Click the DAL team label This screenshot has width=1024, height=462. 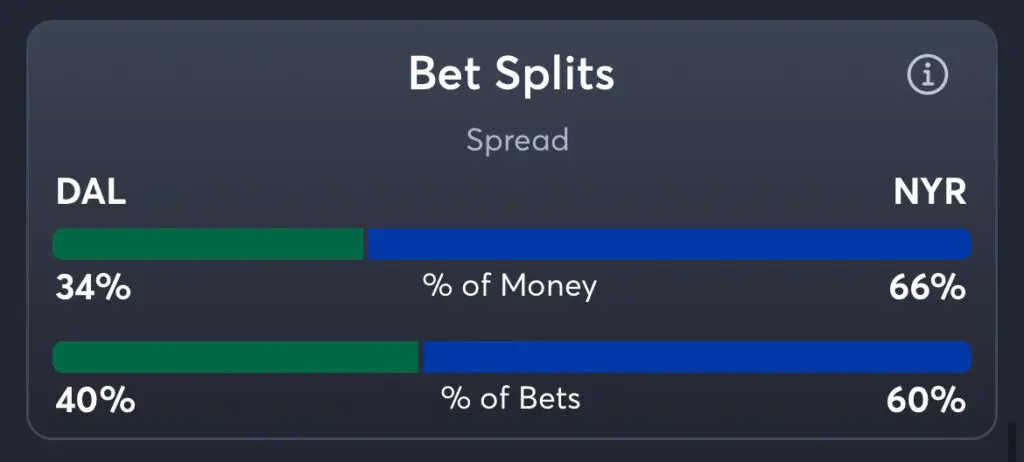[x=91, y=193]
